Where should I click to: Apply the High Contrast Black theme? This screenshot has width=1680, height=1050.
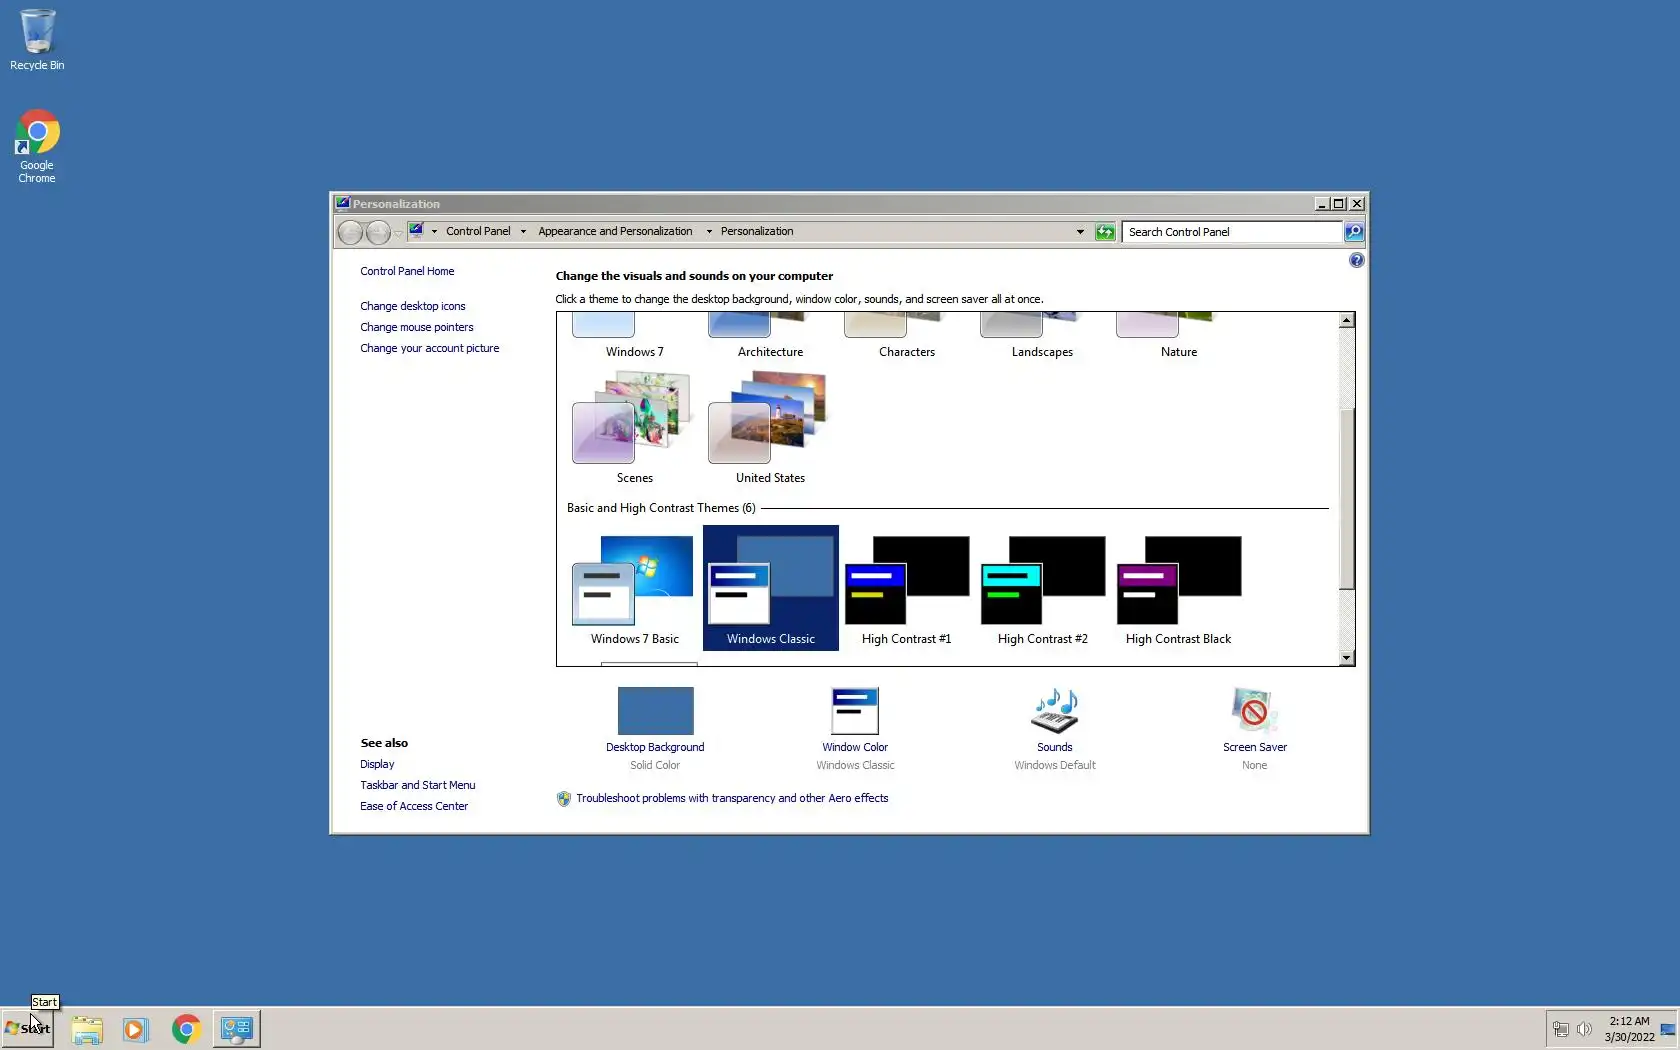[x=1178, y=590]
